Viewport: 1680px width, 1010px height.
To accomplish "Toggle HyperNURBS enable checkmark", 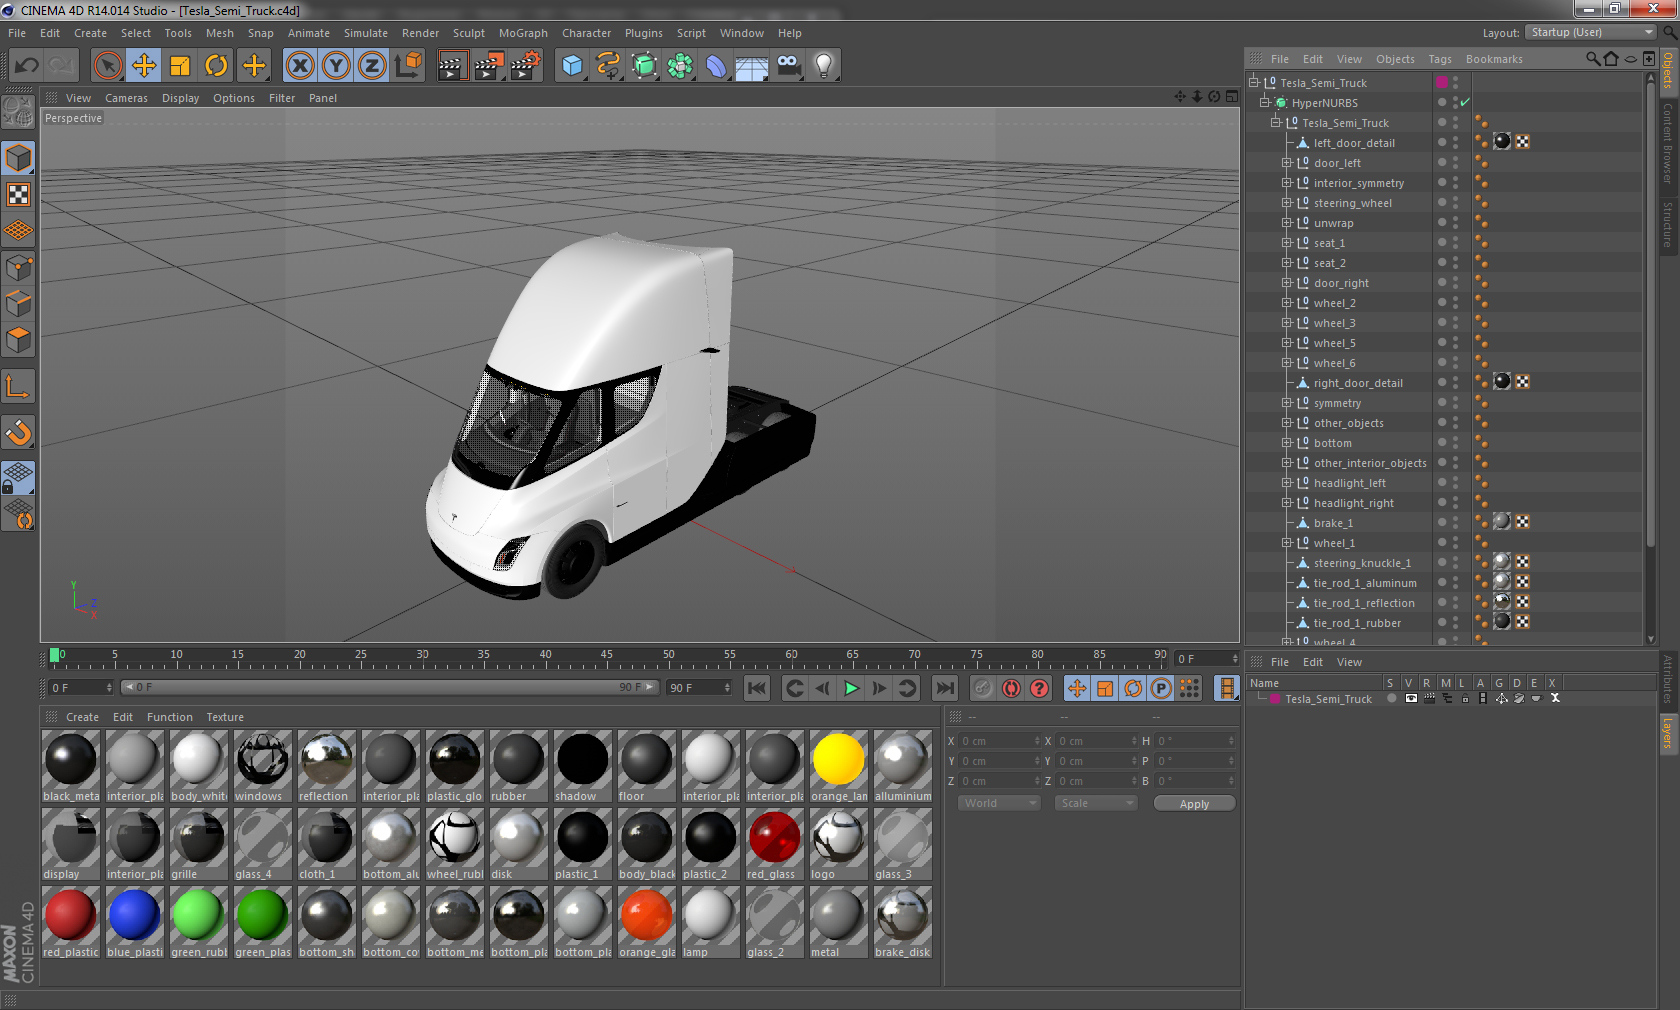I will click(x=1465, y=102).
